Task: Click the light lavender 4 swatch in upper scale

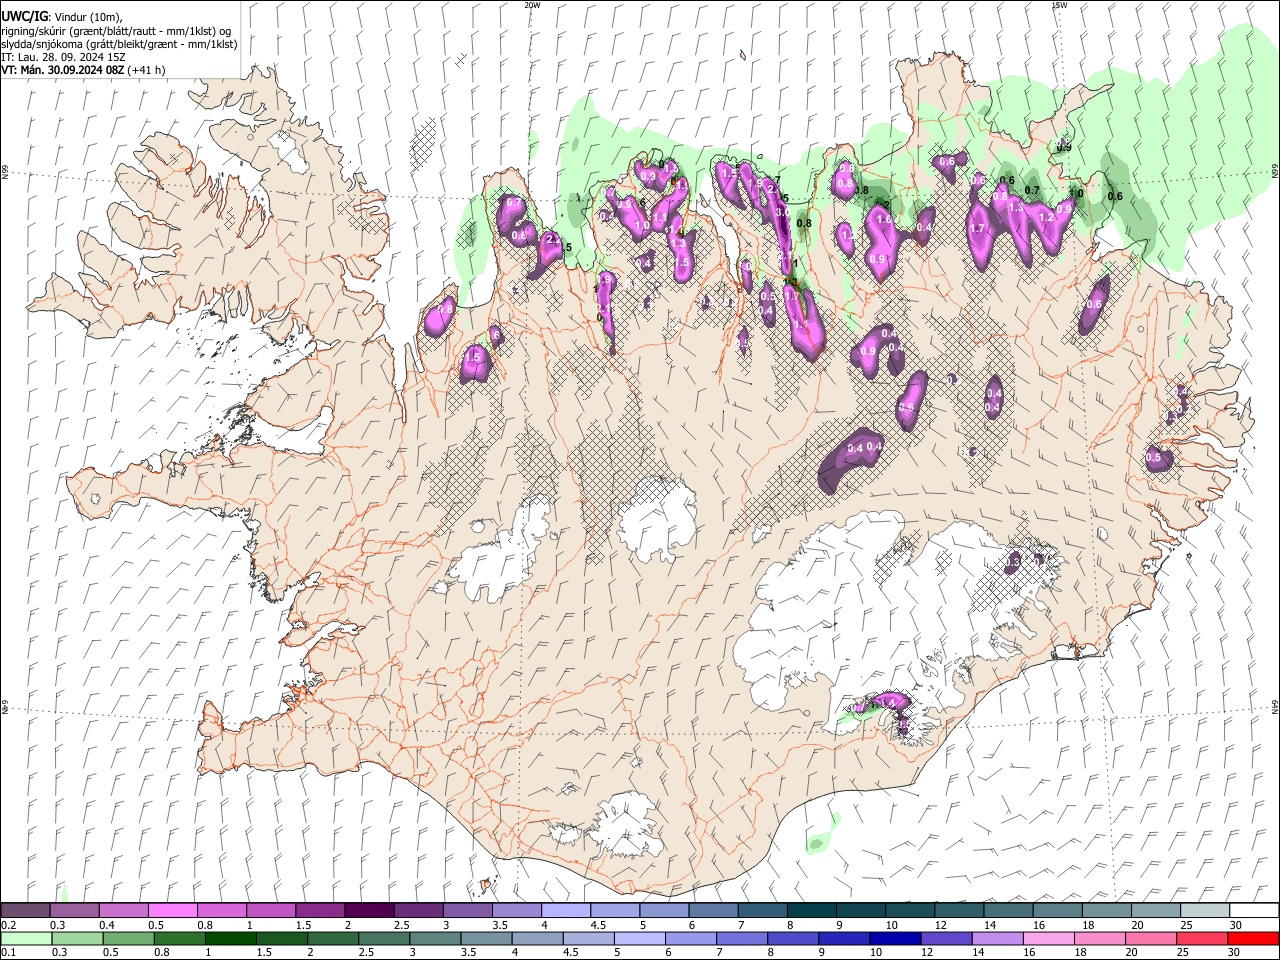Action: pos(566,911)
